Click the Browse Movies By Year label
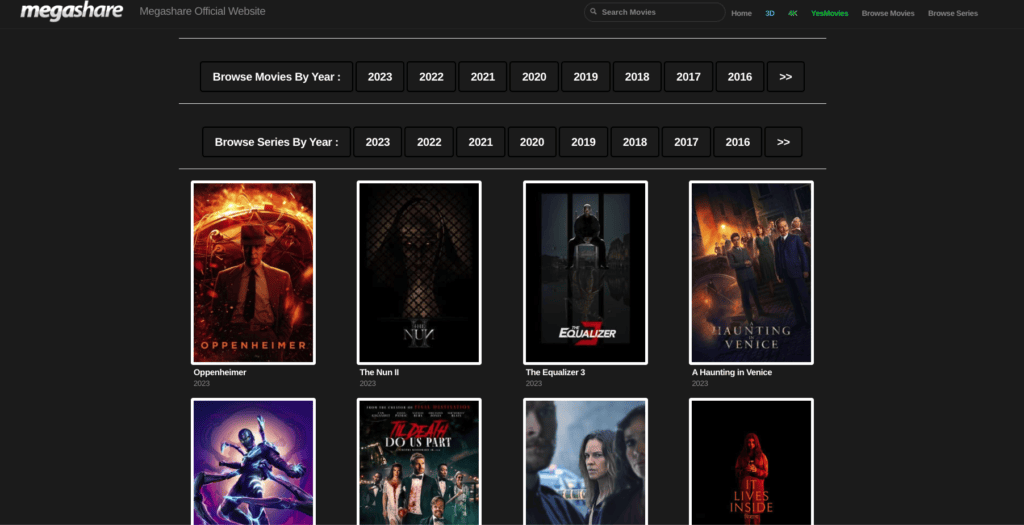Screen dimensions: 1024x525 276,76
